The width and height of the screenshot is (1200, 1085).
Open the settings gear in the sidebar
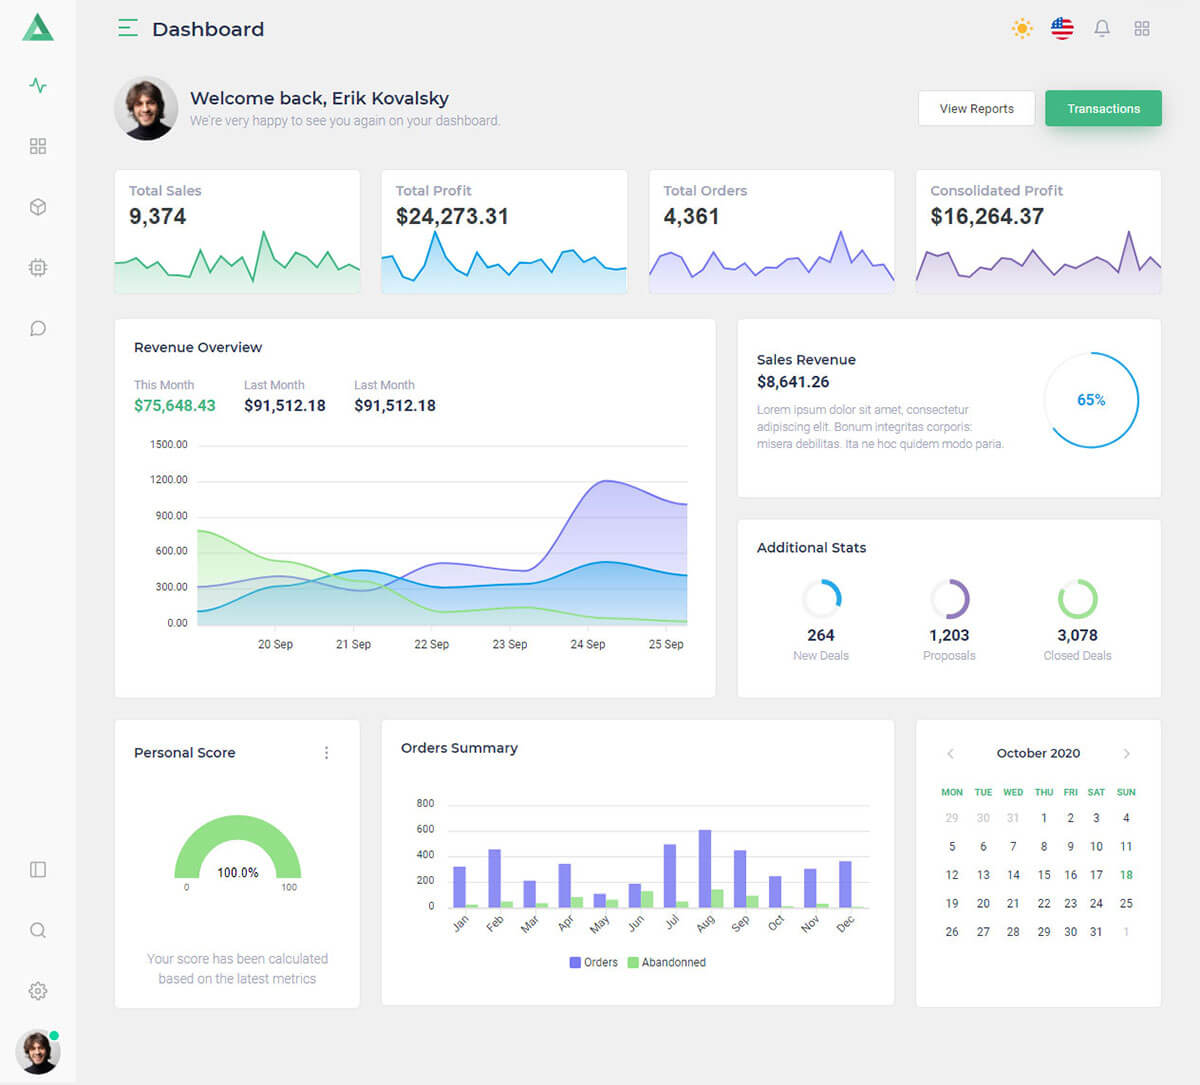pyautogui.click(x=38, y=991)
